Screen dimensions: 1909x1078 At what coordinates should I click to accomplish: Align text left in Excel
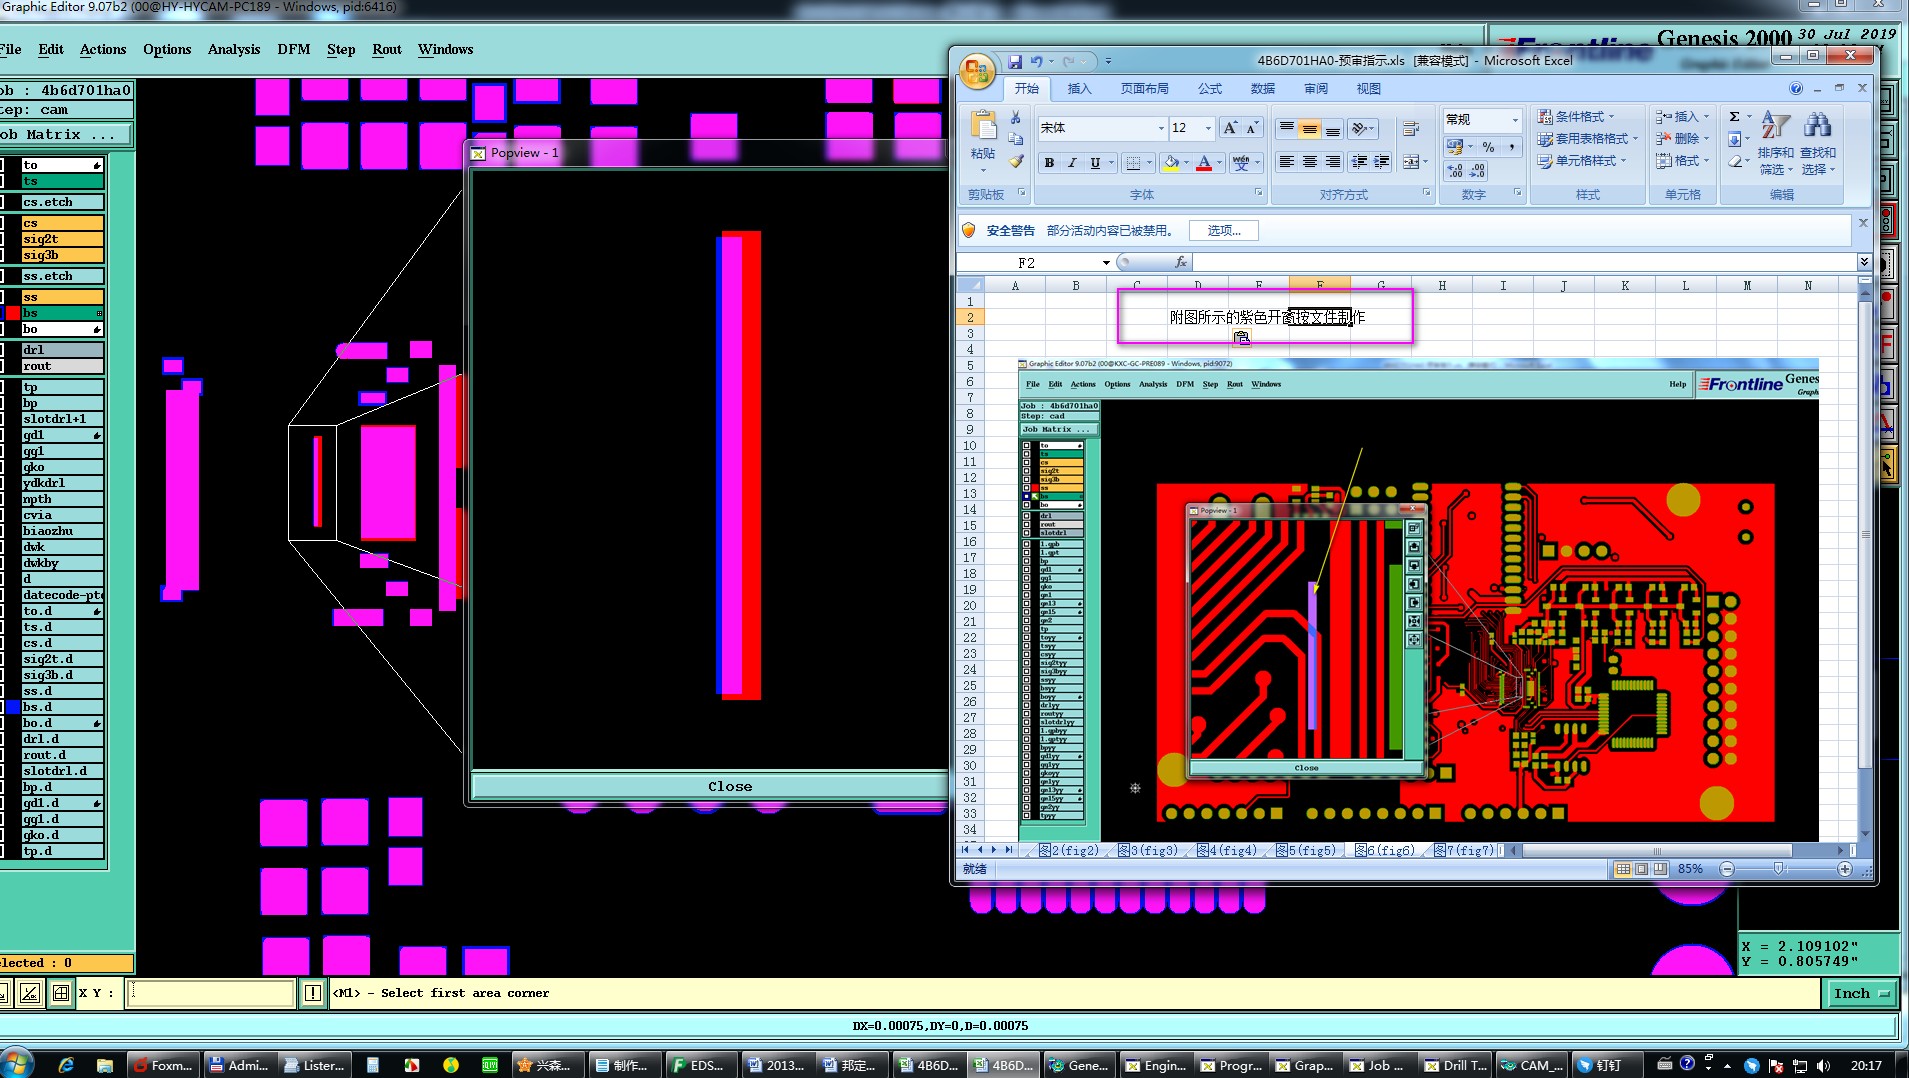(1287, 162)
